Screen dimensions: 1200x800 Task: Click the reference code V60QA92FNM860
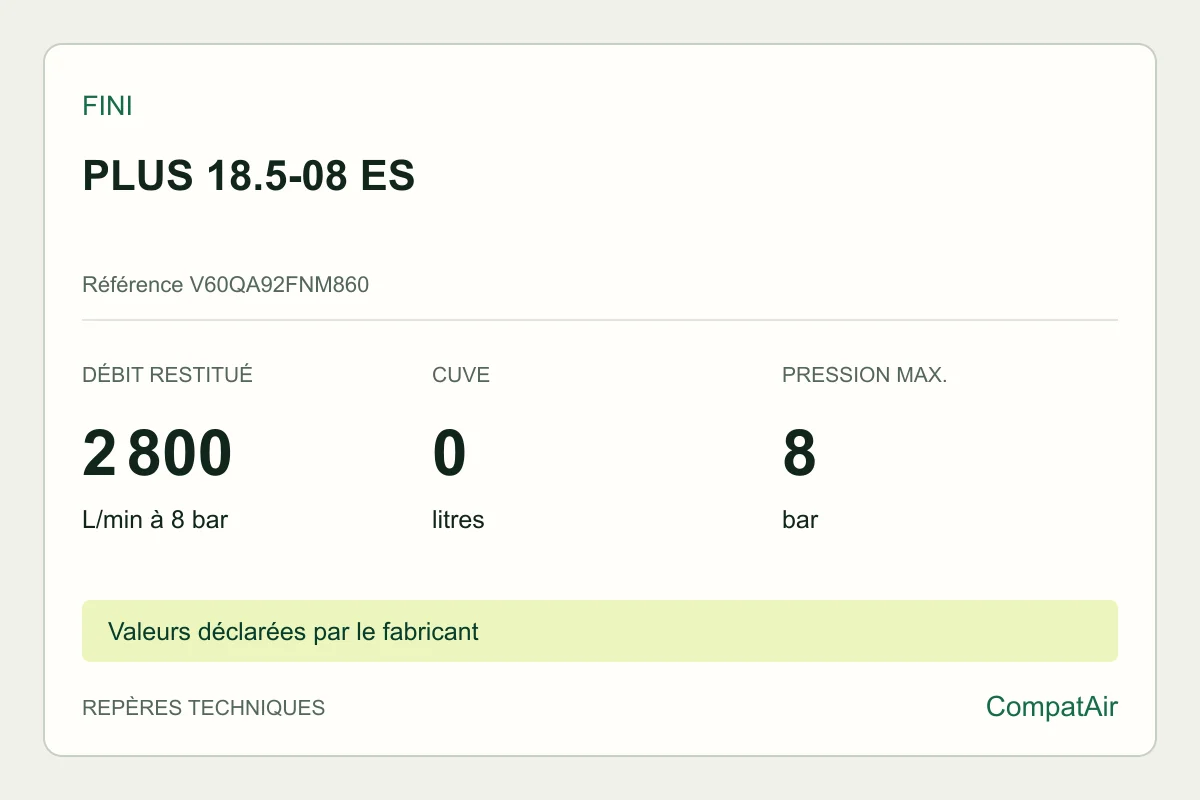[279, 285]
